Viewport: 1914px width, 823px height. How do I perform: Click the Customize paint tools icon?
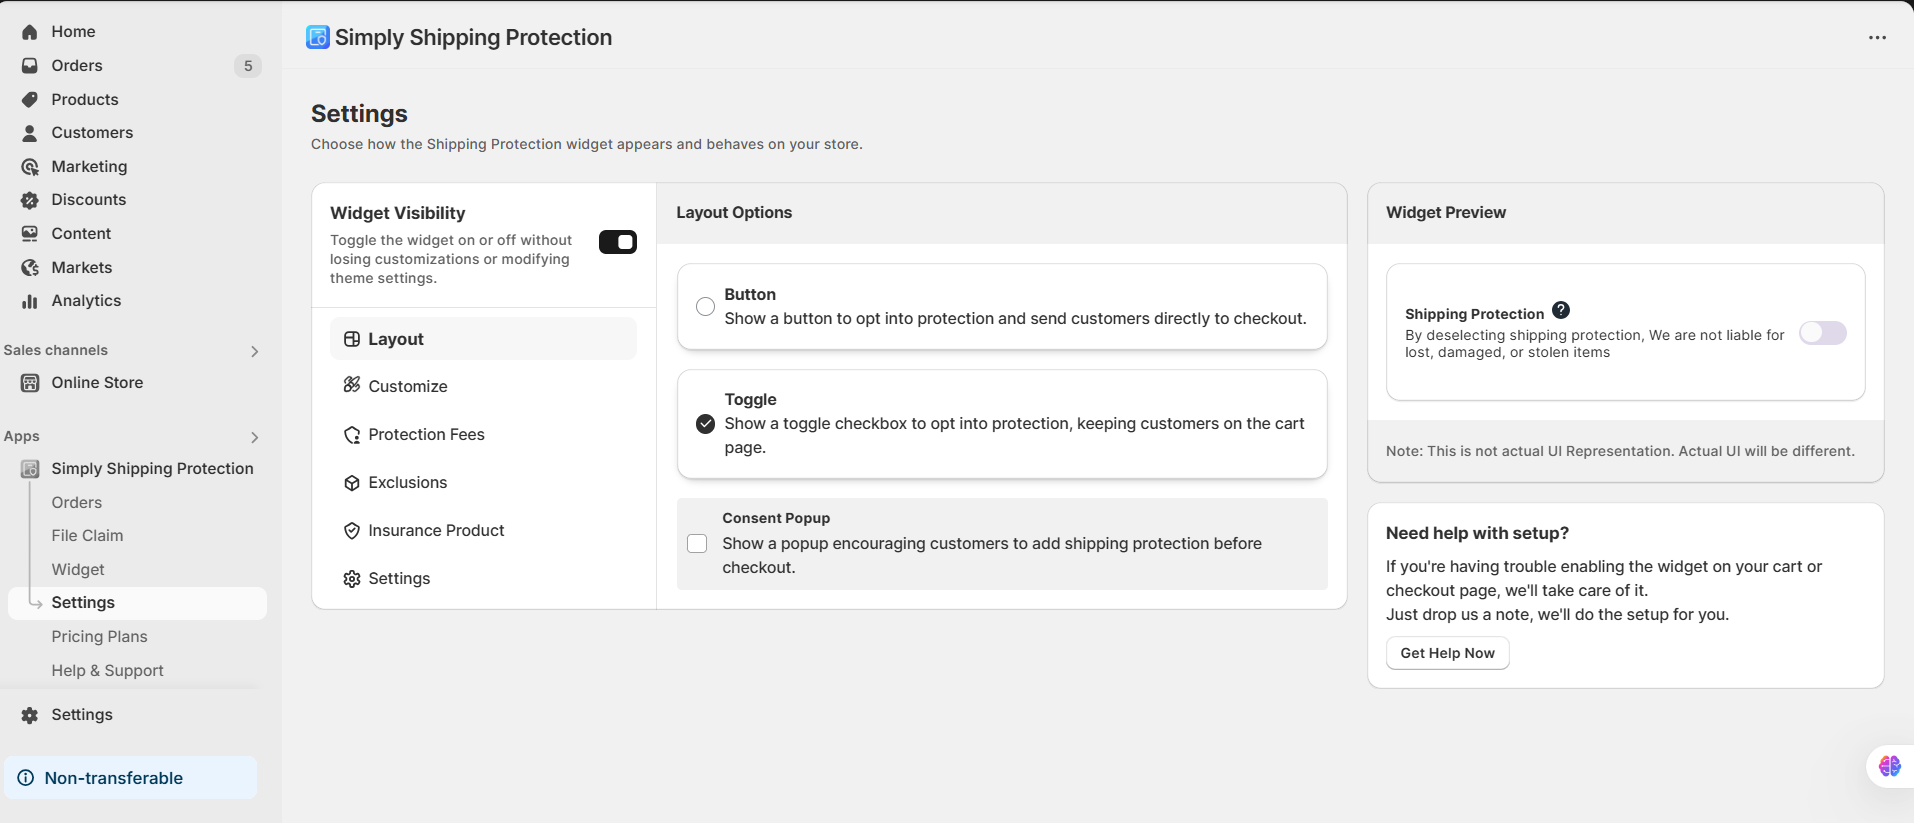coord(352,386)
